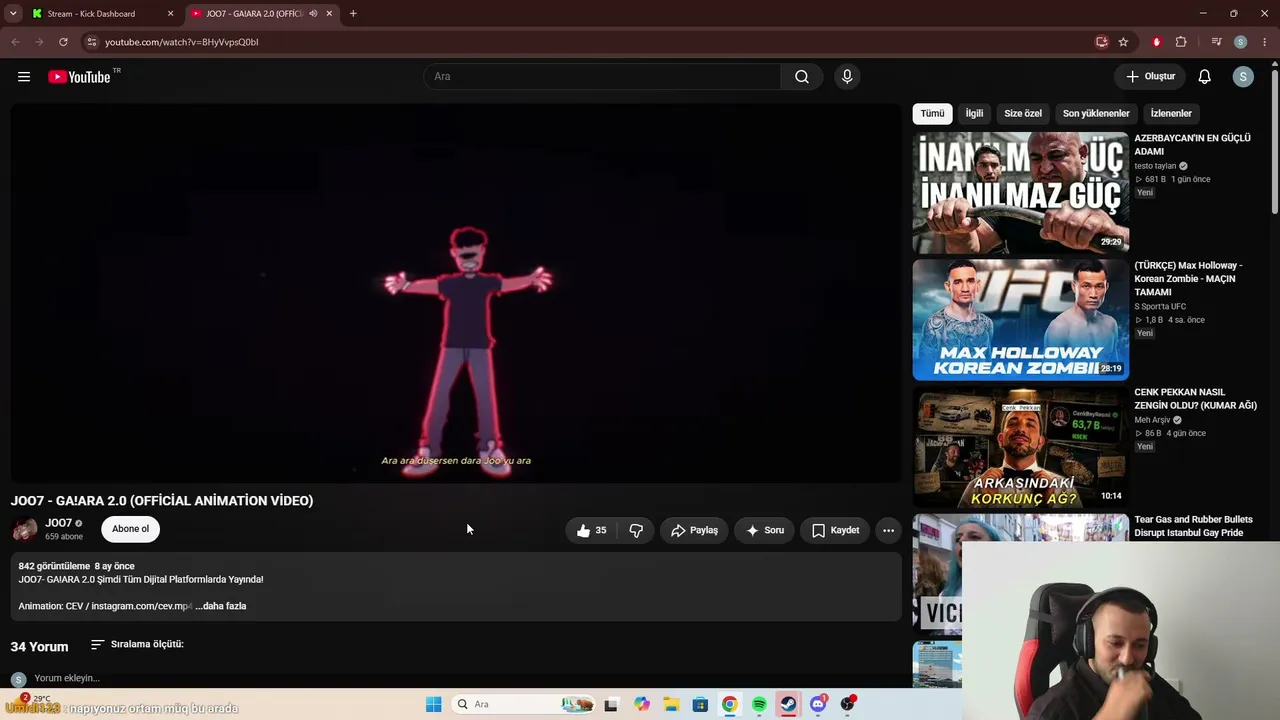This screenshot has width=1280, height=720.
Task: View site information in address bar
Action: 91,42
